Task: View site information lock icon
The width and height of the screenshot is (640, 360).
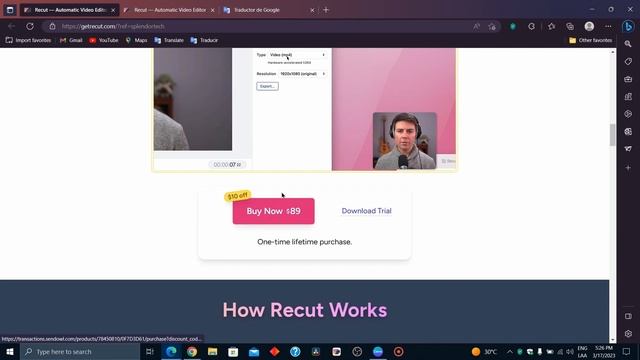Action: point(52,26)
